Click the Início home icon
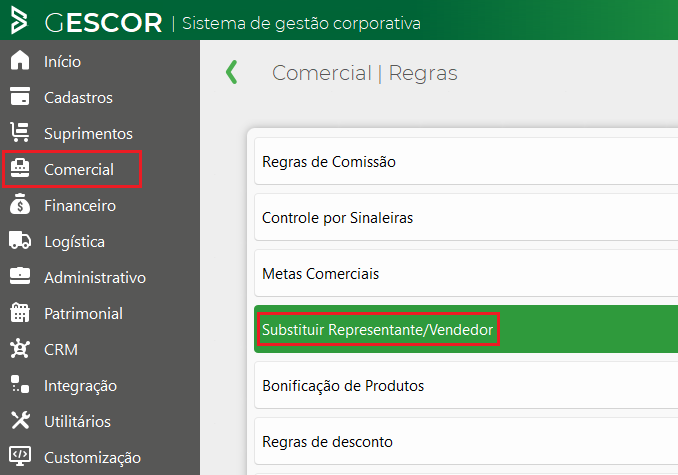The width and height of the screenshot is (678, 475). pos(20,60)
